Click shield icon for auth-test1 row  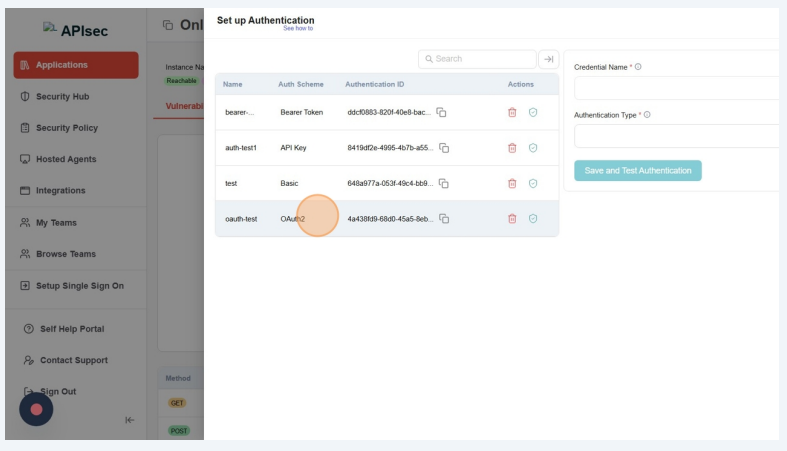(533, 148)
